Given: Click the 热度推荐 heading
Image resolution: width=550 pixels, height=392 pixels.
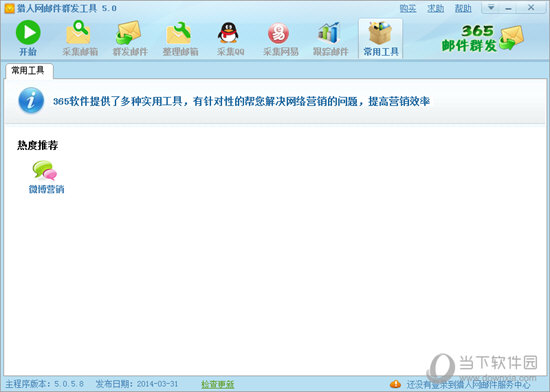Looking at the screenshot, I should tap(38, 145).
